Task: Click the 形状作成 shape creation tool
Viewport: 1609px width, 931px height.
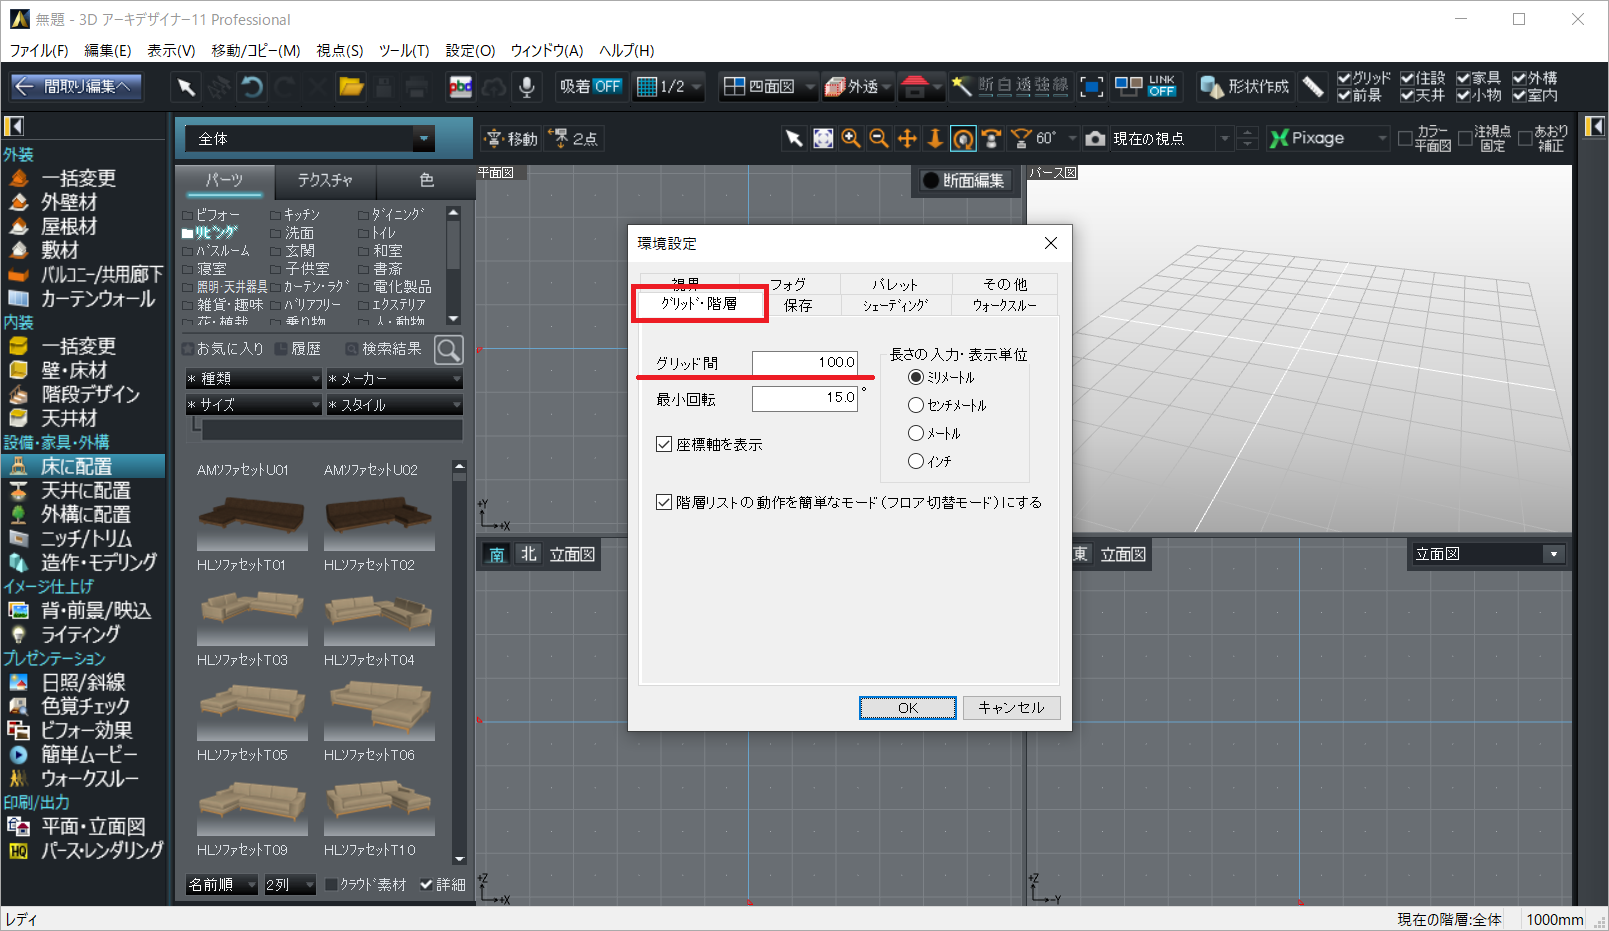Action: [1245, 87]
